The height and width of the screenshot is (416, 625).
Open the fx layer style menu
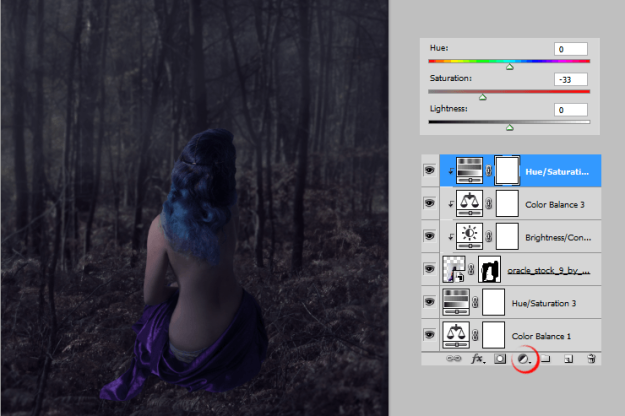point(478,359)
